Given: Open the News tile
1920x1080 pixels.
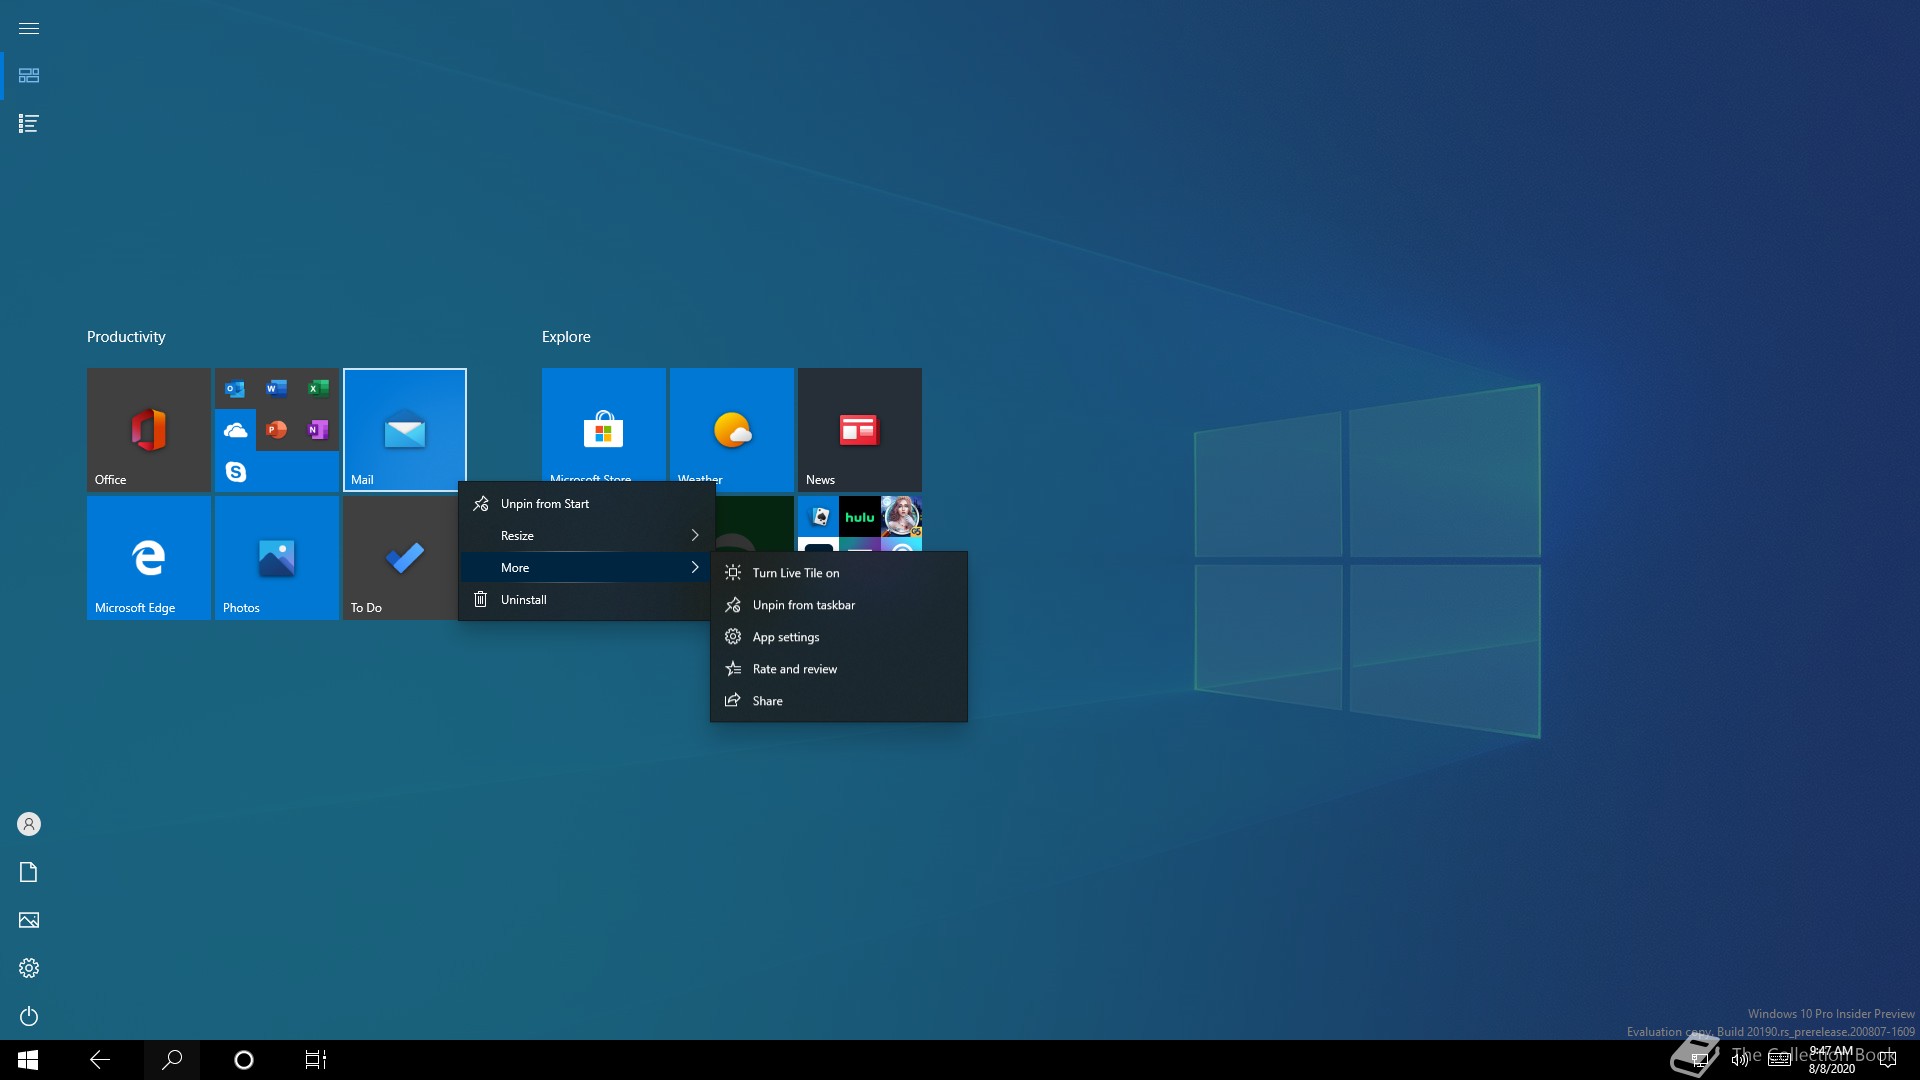Looking at the screenshot, I should [x=860, y=430].
